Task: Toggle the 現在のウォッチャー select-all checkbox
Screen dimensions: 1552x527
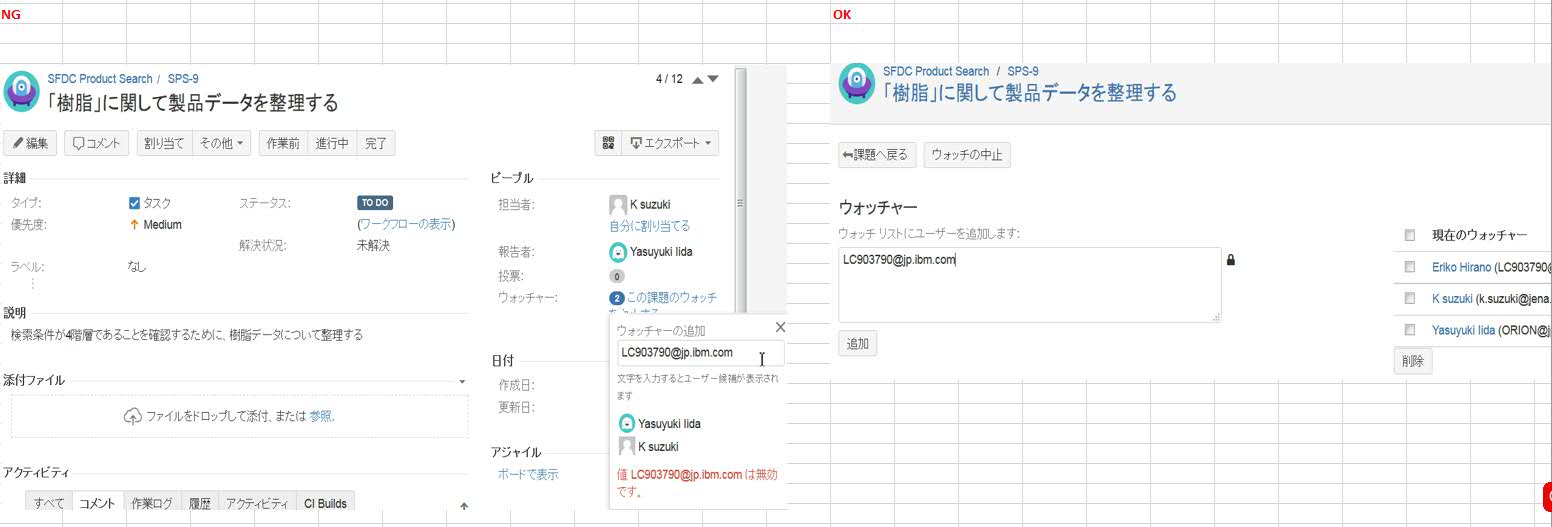Action: click(1410, 235)
